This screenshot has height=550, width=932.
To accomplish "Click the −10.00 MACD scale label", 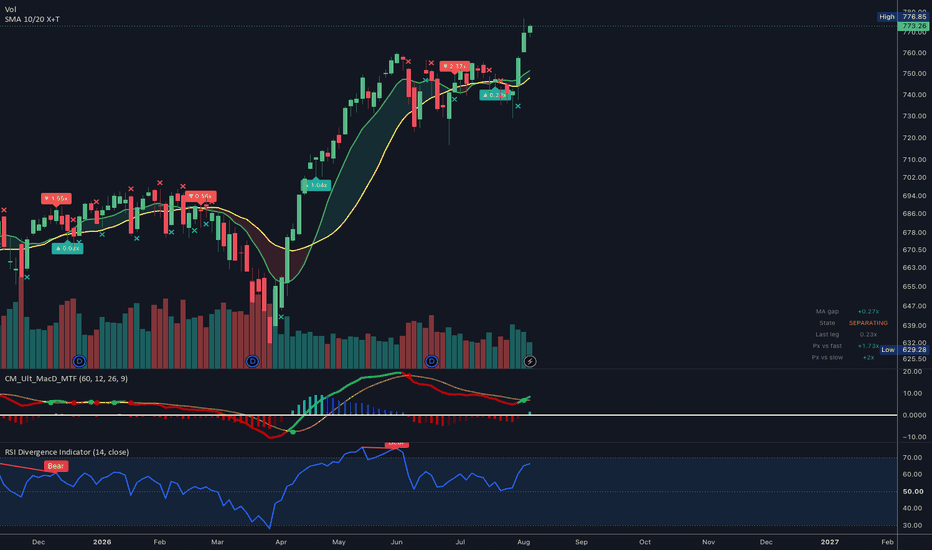I will pyautogui.click(x=914, y=437).
